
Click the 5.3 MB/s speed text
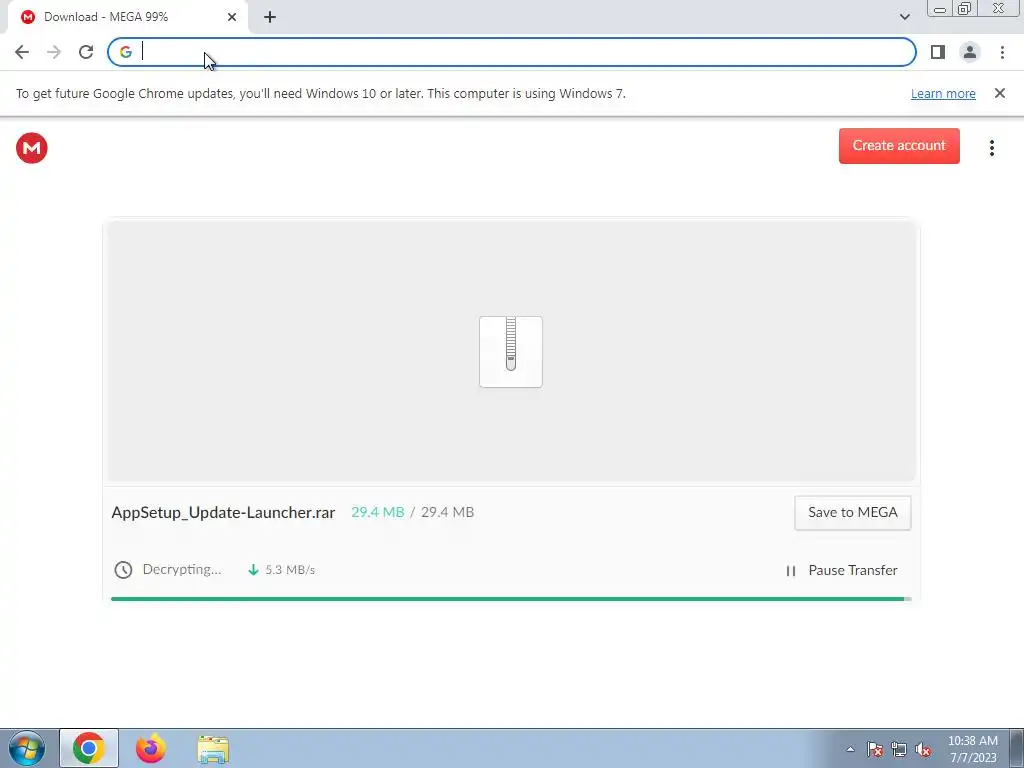[290, 570]
